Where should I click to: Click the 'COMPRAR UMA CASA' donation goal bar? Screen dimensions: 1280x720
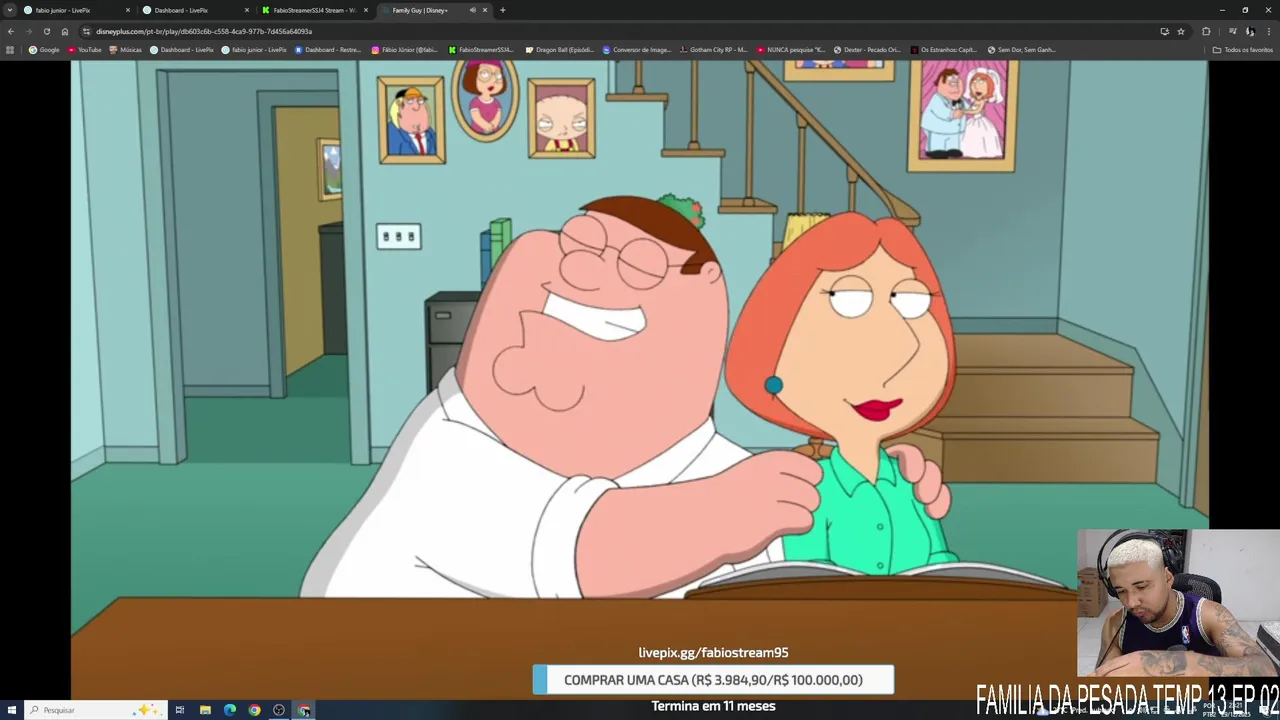pyautogui.click(x=713, y=680)
